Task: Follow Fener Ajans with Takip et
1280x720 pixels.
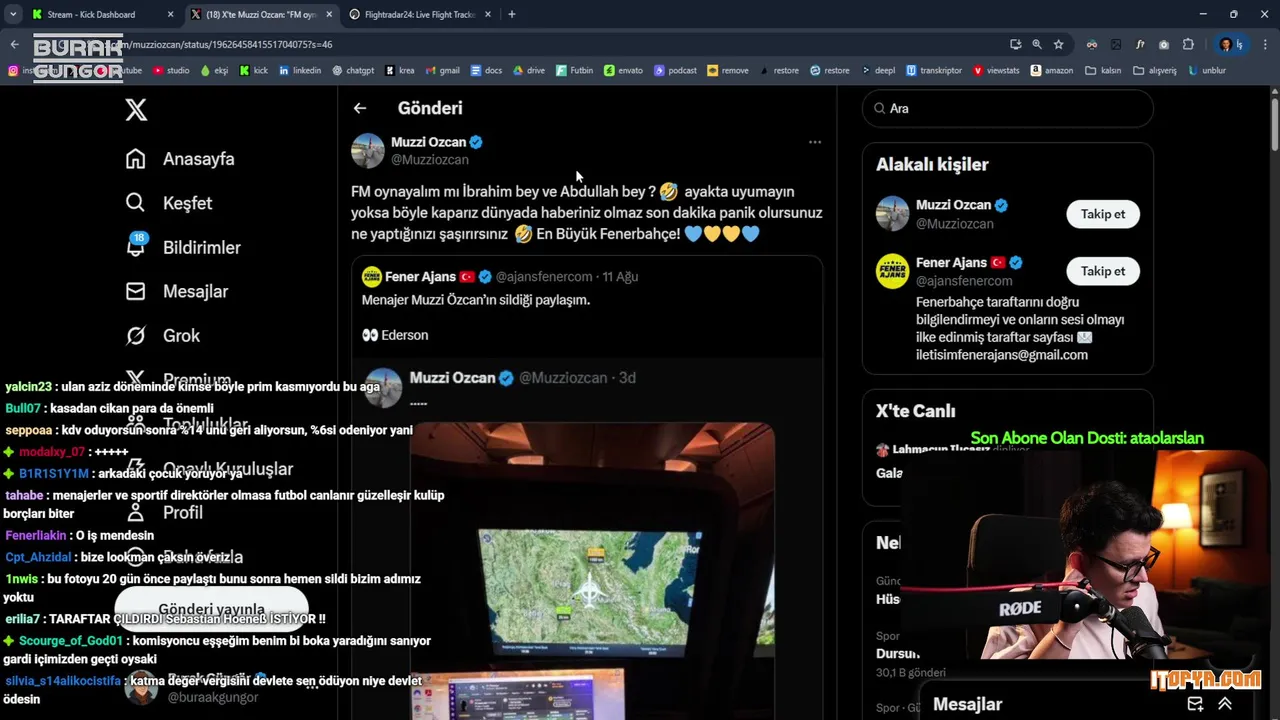Action: pyautogui.click(x=1103, y=271)
